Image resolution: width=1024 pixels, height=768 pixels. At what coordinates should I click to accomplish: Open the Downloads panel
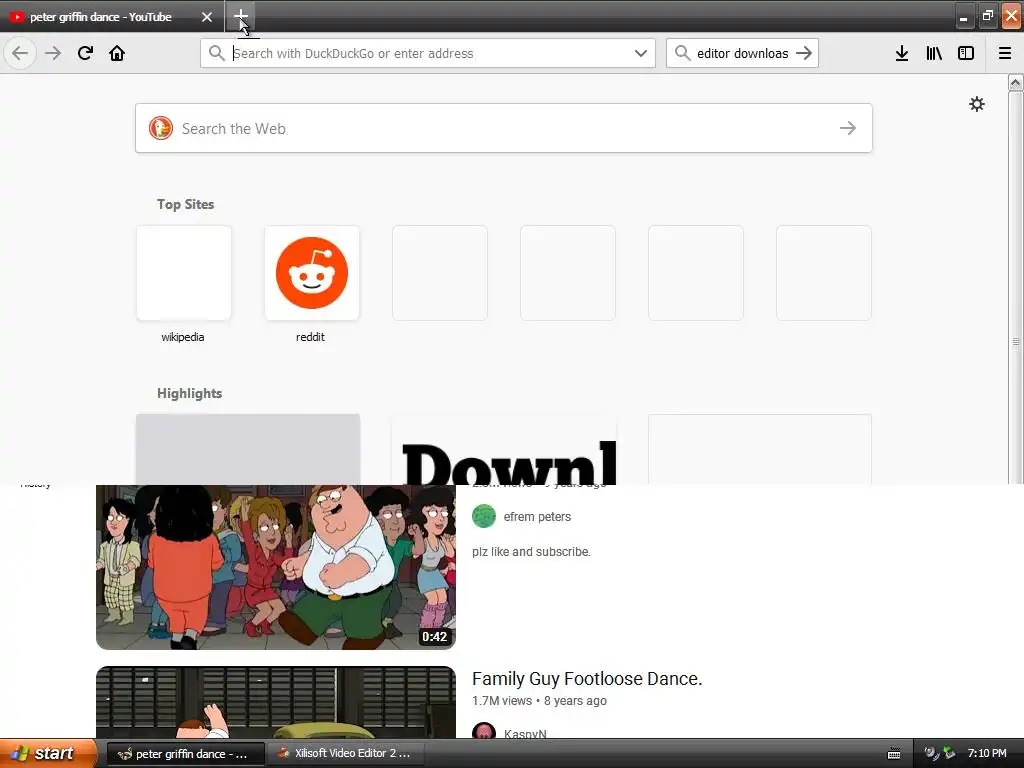point(901,53)
